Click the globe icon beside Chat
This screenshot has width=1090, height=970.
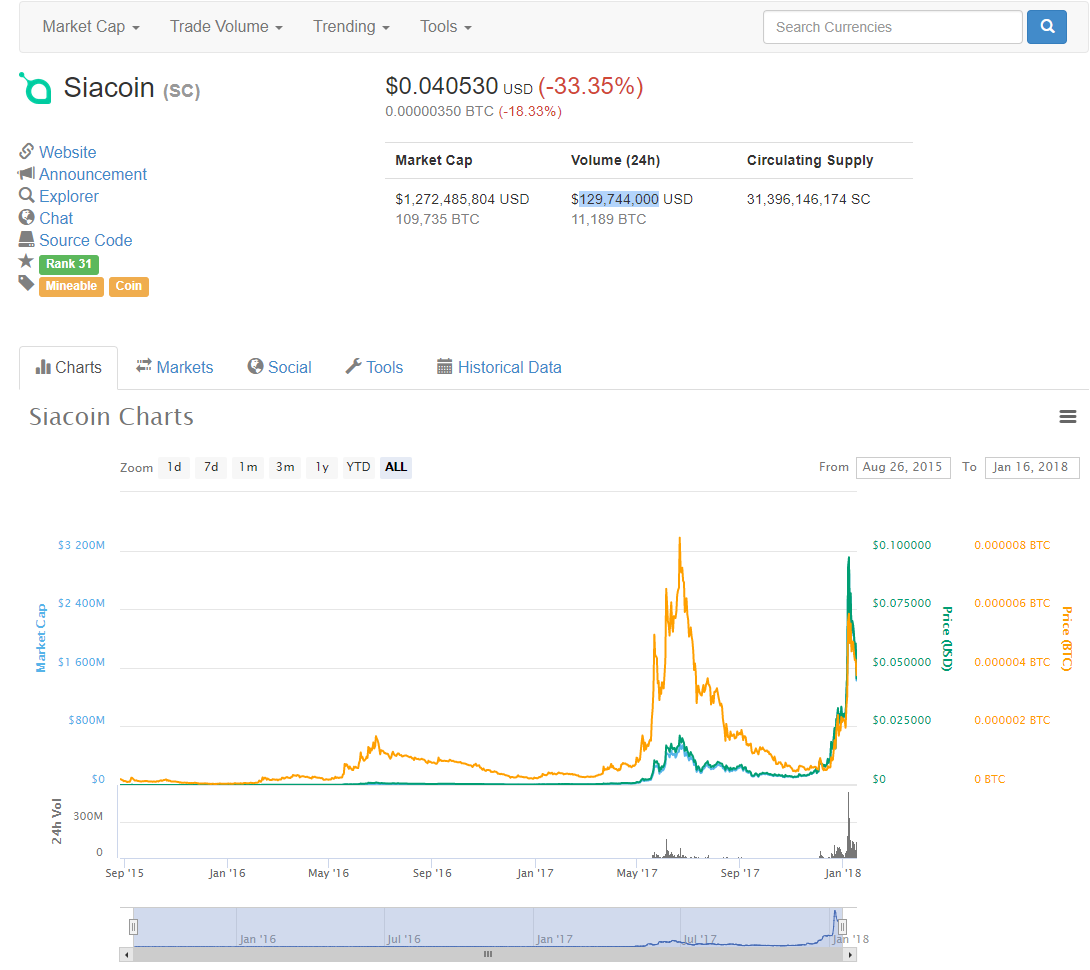click(x=26, y=217)
